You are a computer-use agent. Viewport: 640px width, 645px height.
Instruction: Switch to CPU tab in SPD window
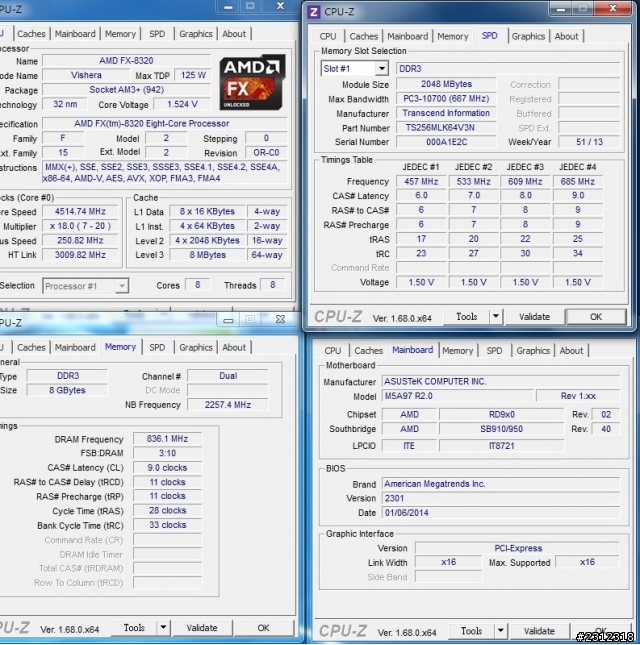coord(328,36)
